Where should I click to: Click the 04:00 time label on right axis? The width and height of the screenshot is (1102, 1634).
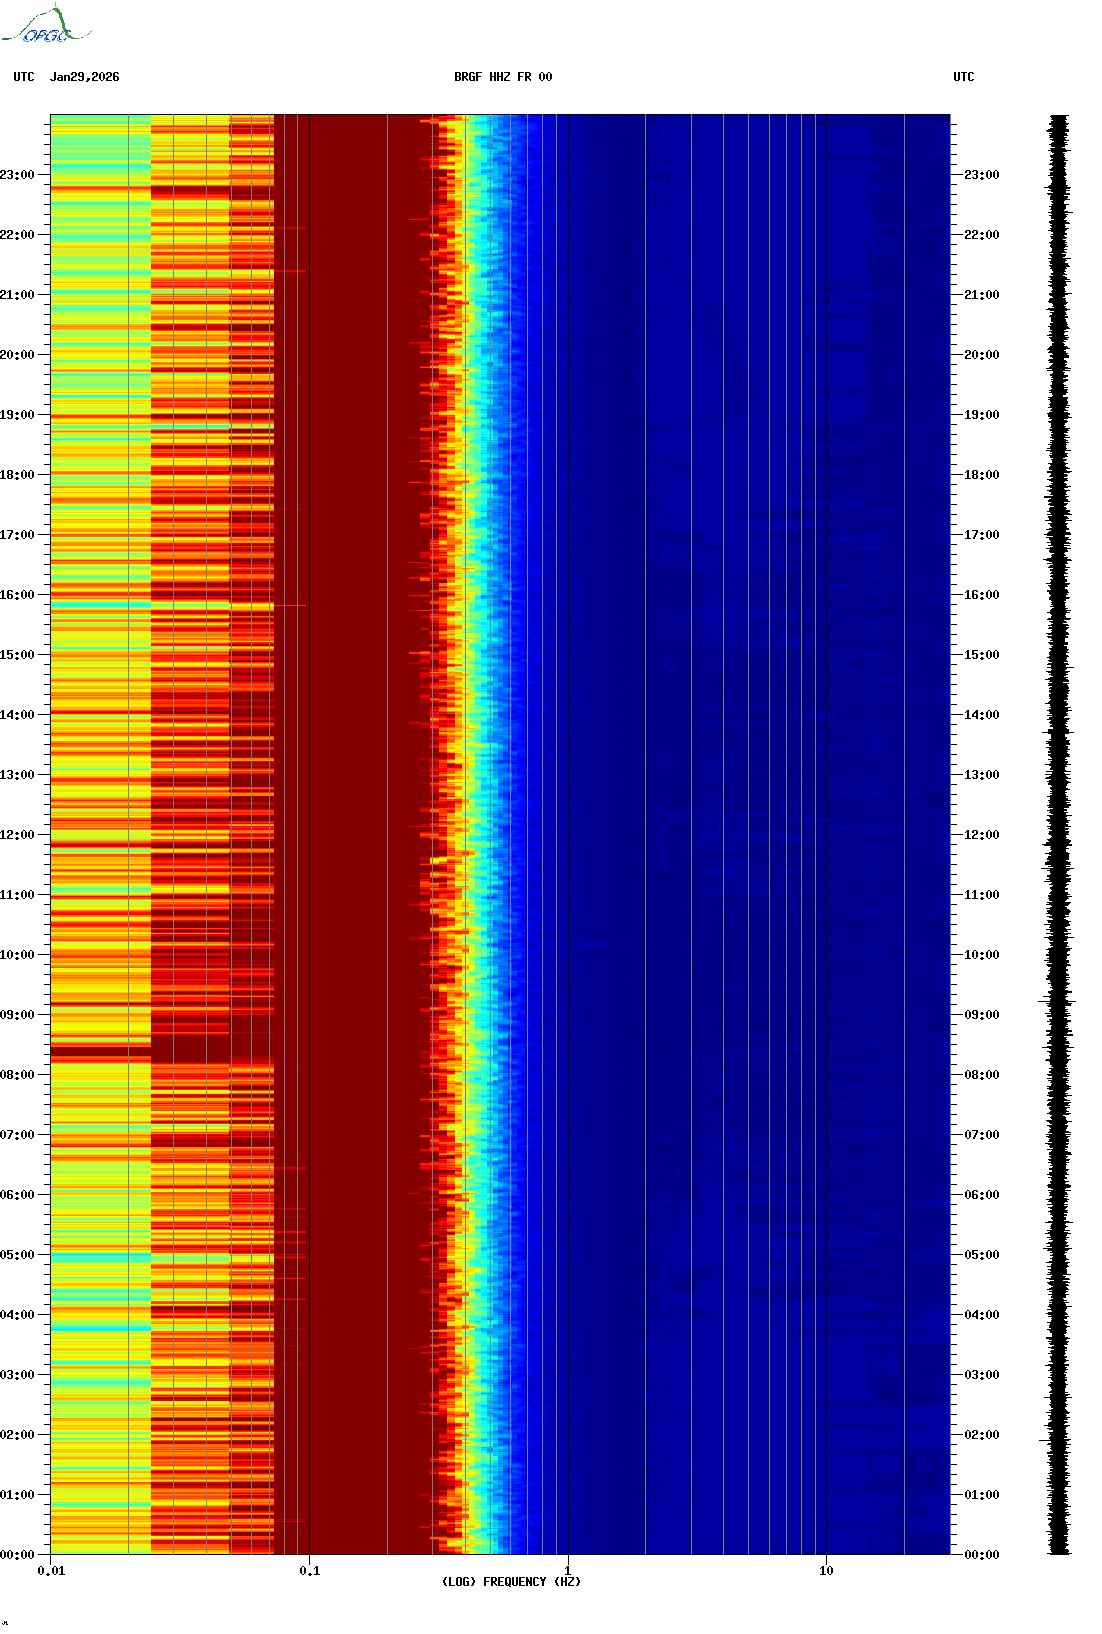click(981, 1315)
